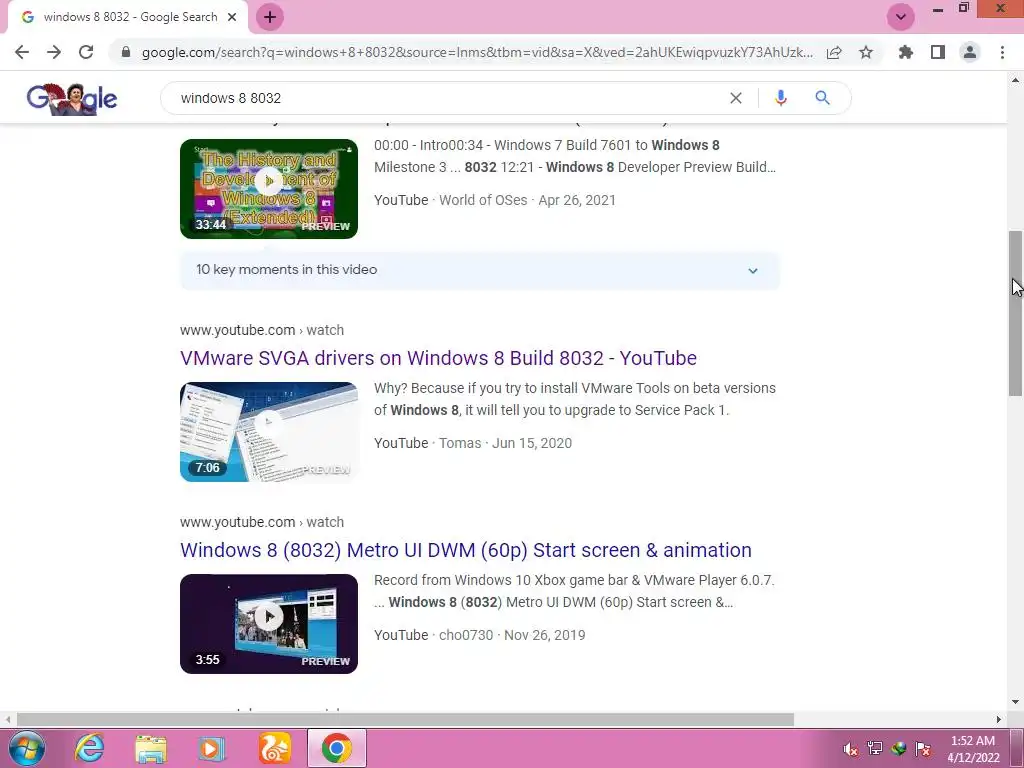The width and height of the screenshot is (1024, 768).
Task: Go forward with the browser arrow
Action: (54, 52)
